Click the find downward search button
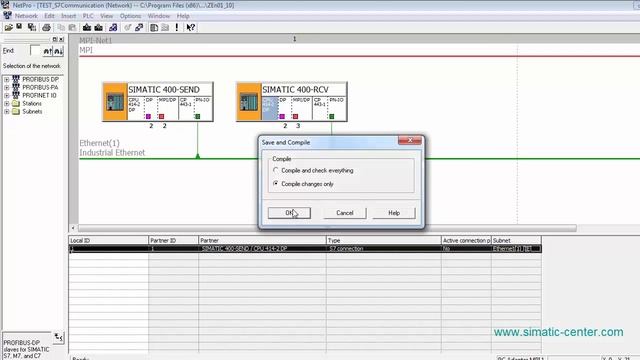Image resolution: width=640 pixels, height=360 pixels. point(58,51)
